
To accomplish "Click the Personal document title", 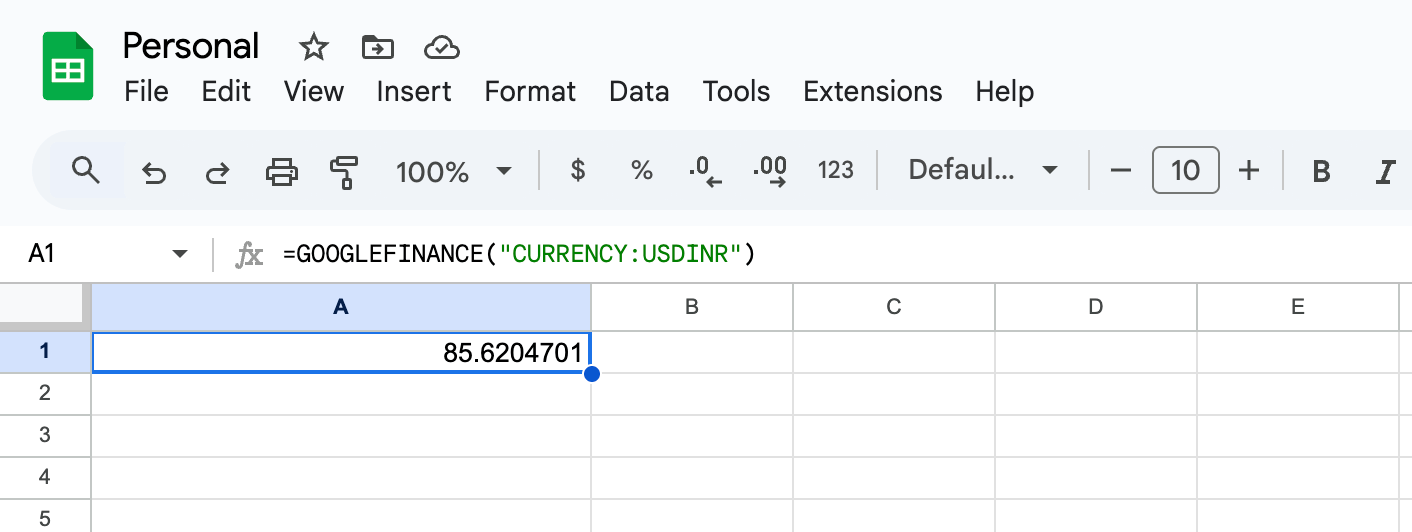I will 190,46.
